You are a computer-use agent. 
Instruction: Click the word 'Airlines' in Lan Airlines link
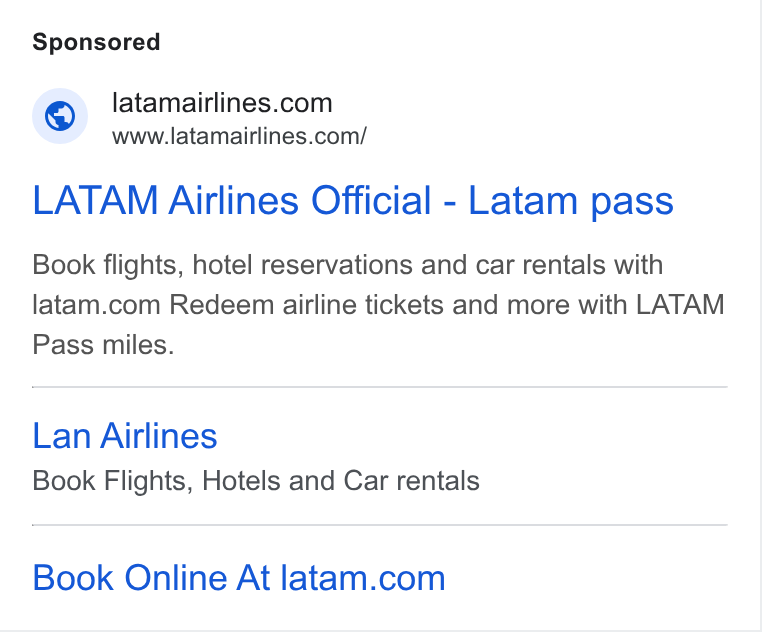point(159,436)
